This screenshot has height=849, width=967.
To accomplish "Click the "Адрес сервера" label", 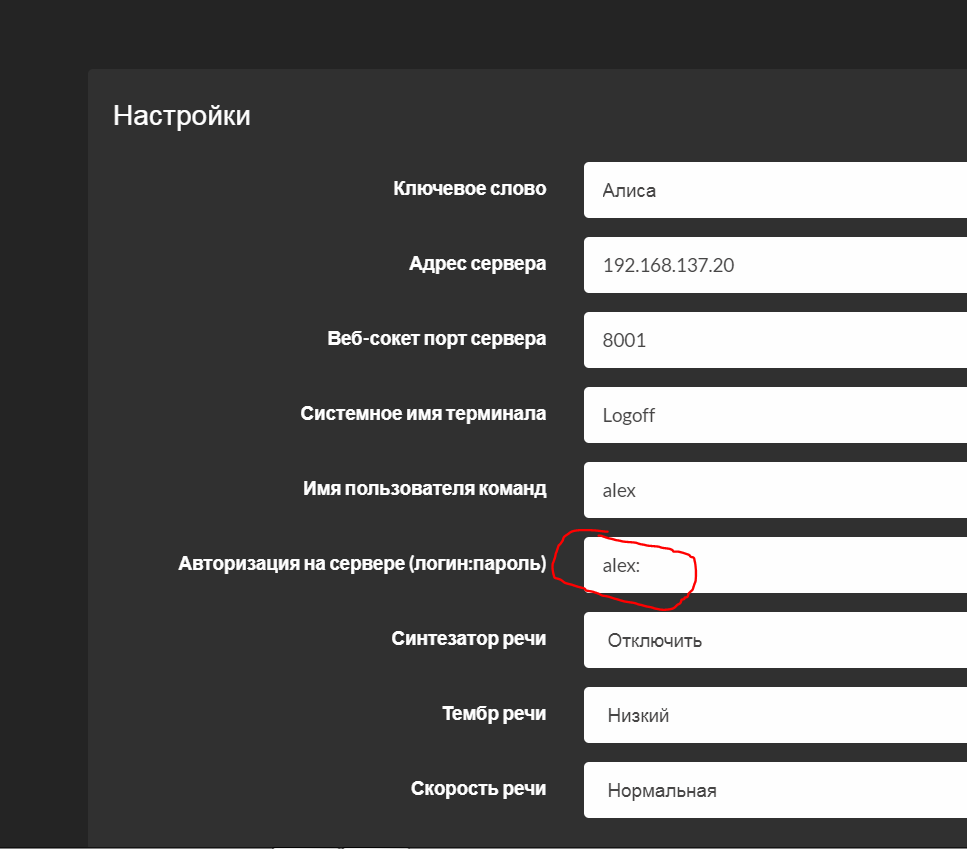I will click(x=477, y=264).
